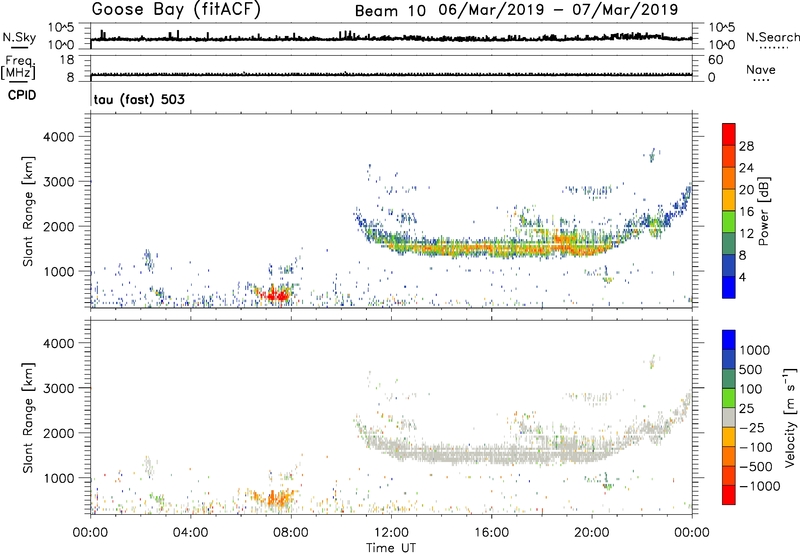
Task: Pick the red top segment of the power colorbar
Action: 729,134
